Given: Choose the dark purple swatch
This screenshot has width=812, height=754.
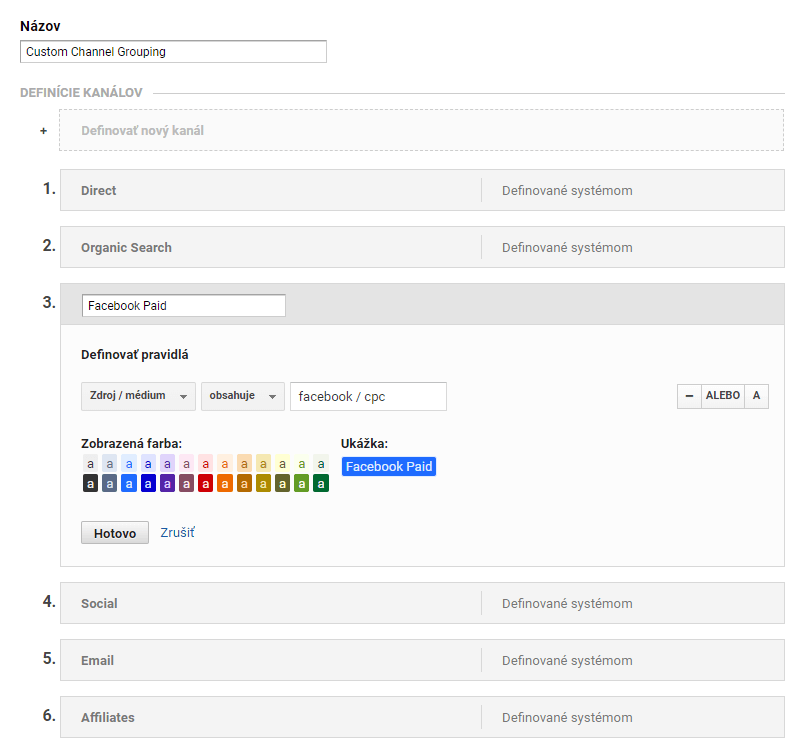Looking at the screenshot, I should click(x=167, y=484).
